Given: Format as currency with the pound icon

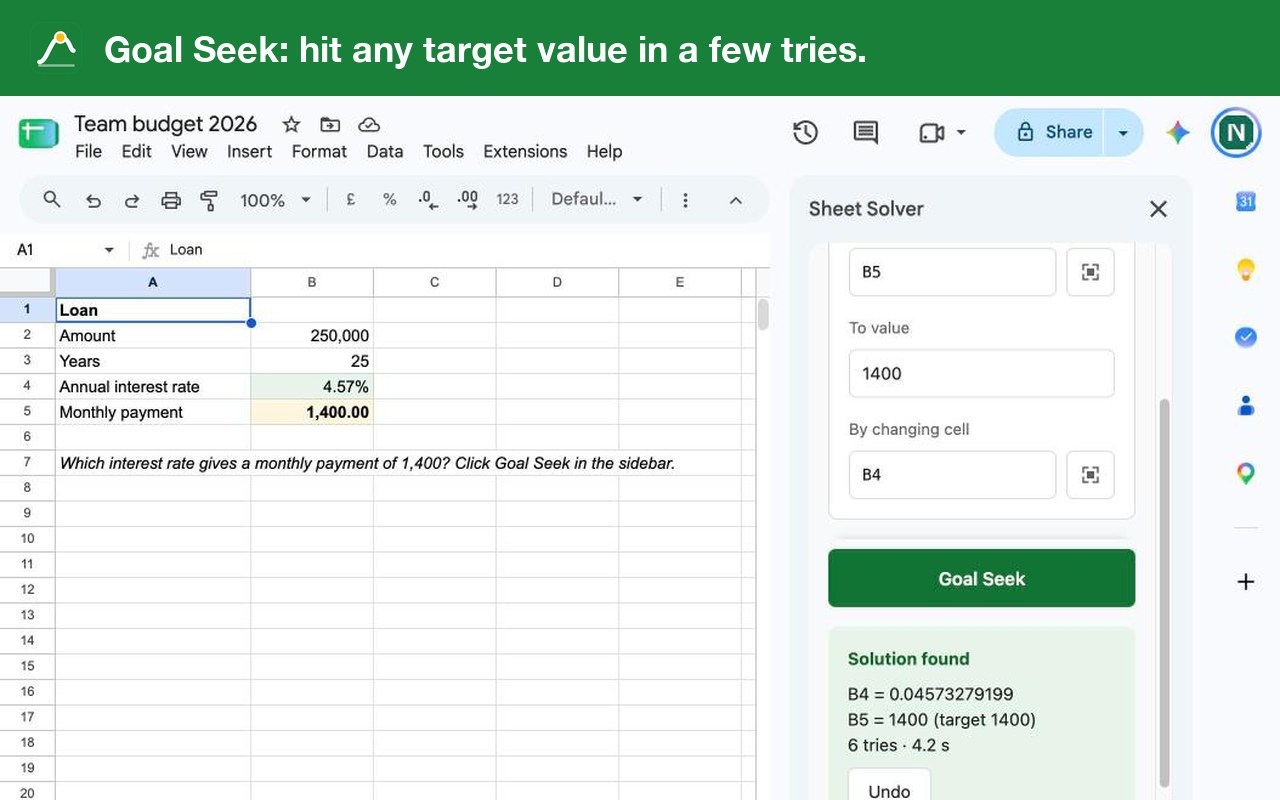Looking at the screenshot, I should (351, 199).
